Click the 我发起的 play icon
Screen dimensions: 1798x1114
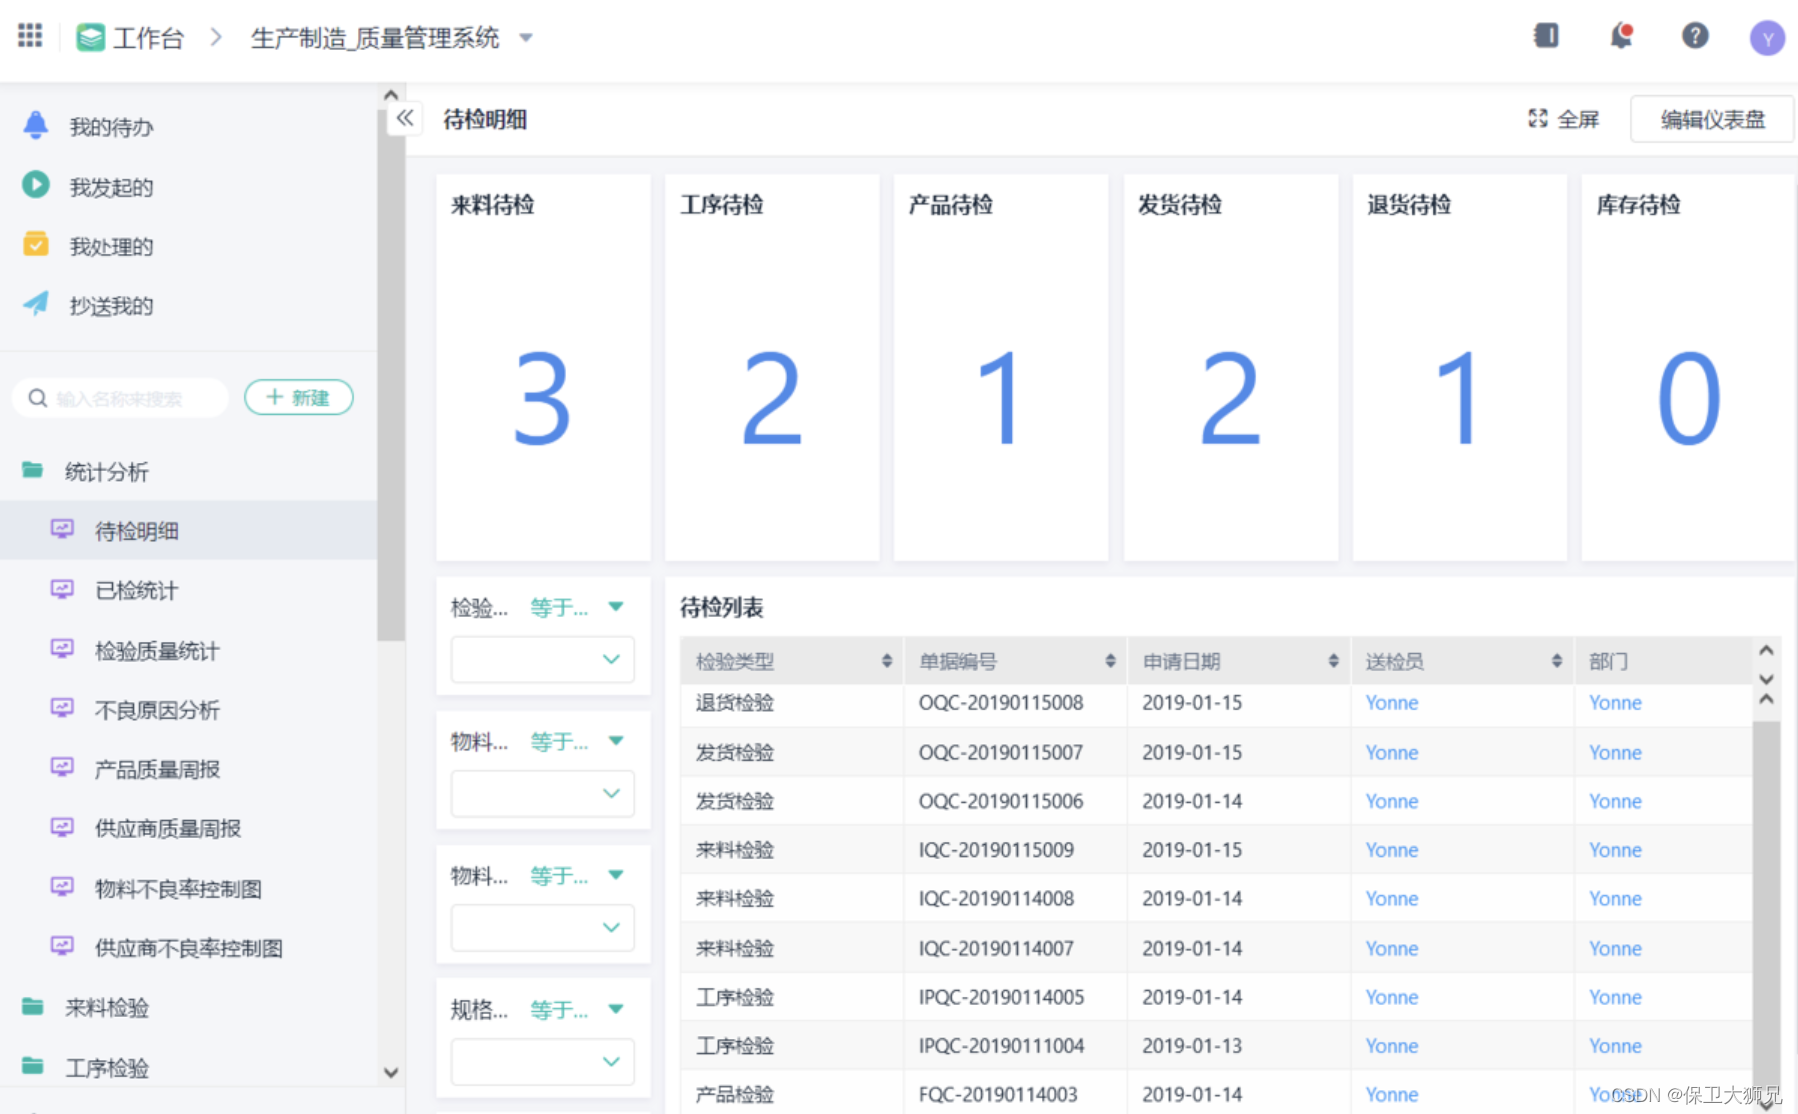pos(36,185)
